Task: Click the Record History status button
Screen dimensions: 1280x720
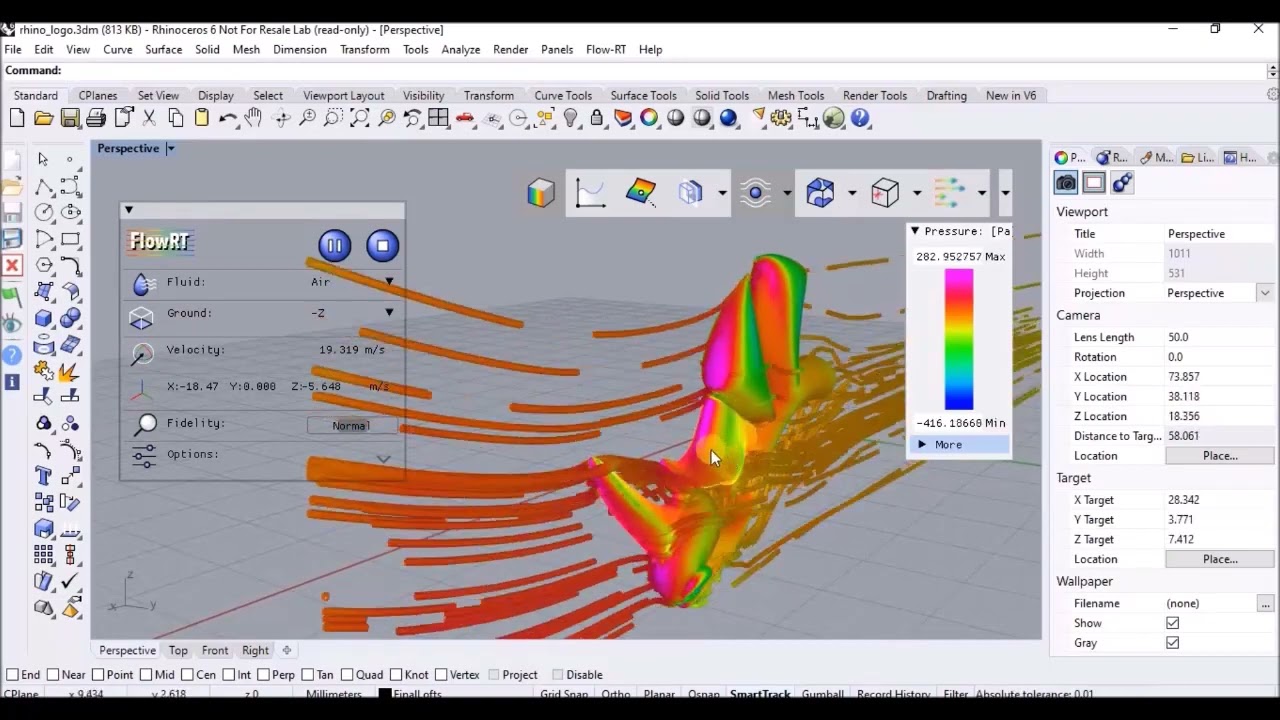Action: tap(894, 694)
